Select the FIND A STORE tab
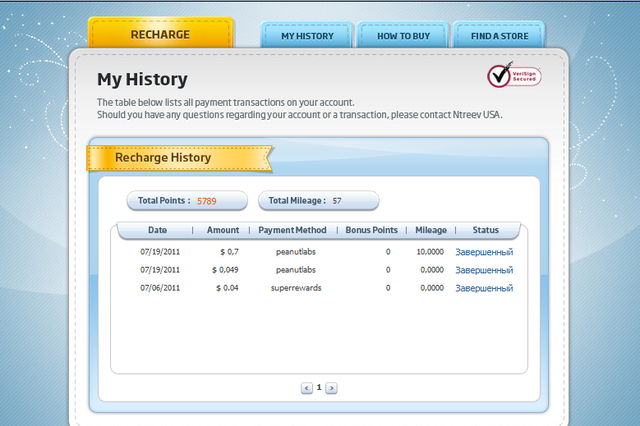The height and width of the screenshot is (426, 640). pos(498,36)
